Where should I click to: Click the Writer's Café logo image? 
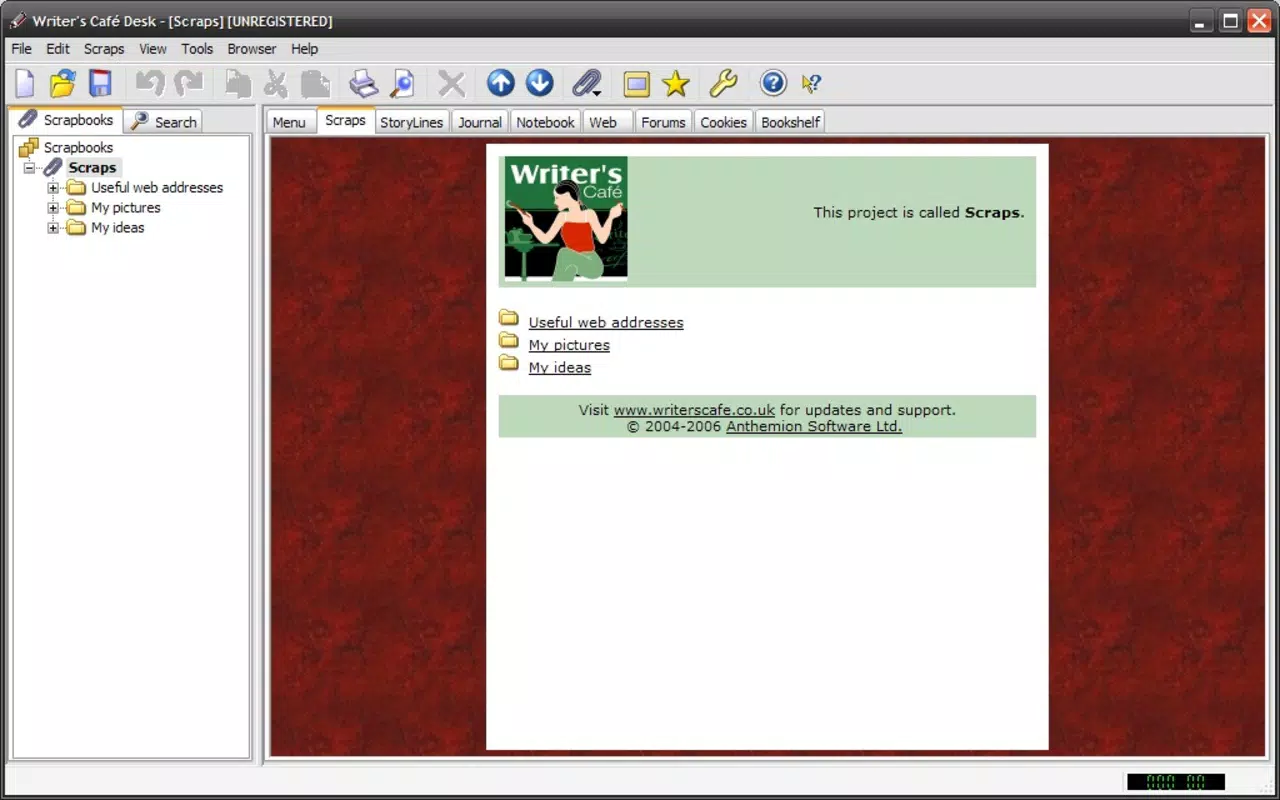pyautogui.click(x=566, y=218)
